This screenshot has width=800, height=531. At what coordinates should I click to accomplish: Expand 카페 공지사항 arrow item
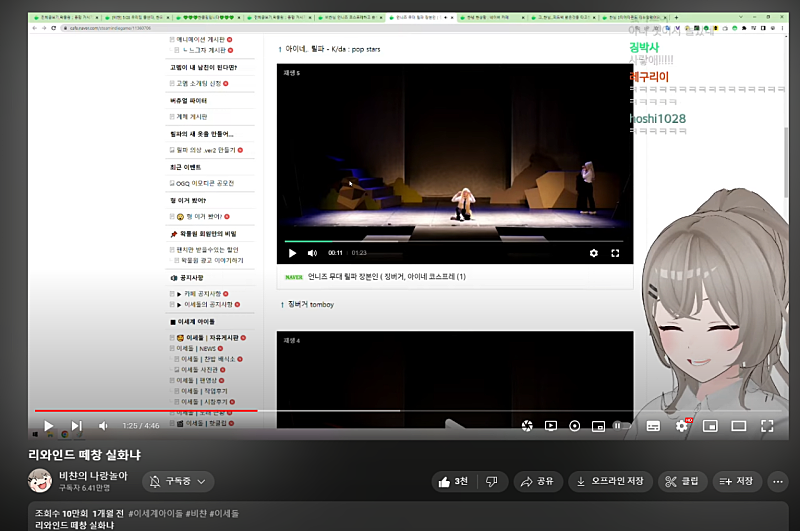click(203, 294)
